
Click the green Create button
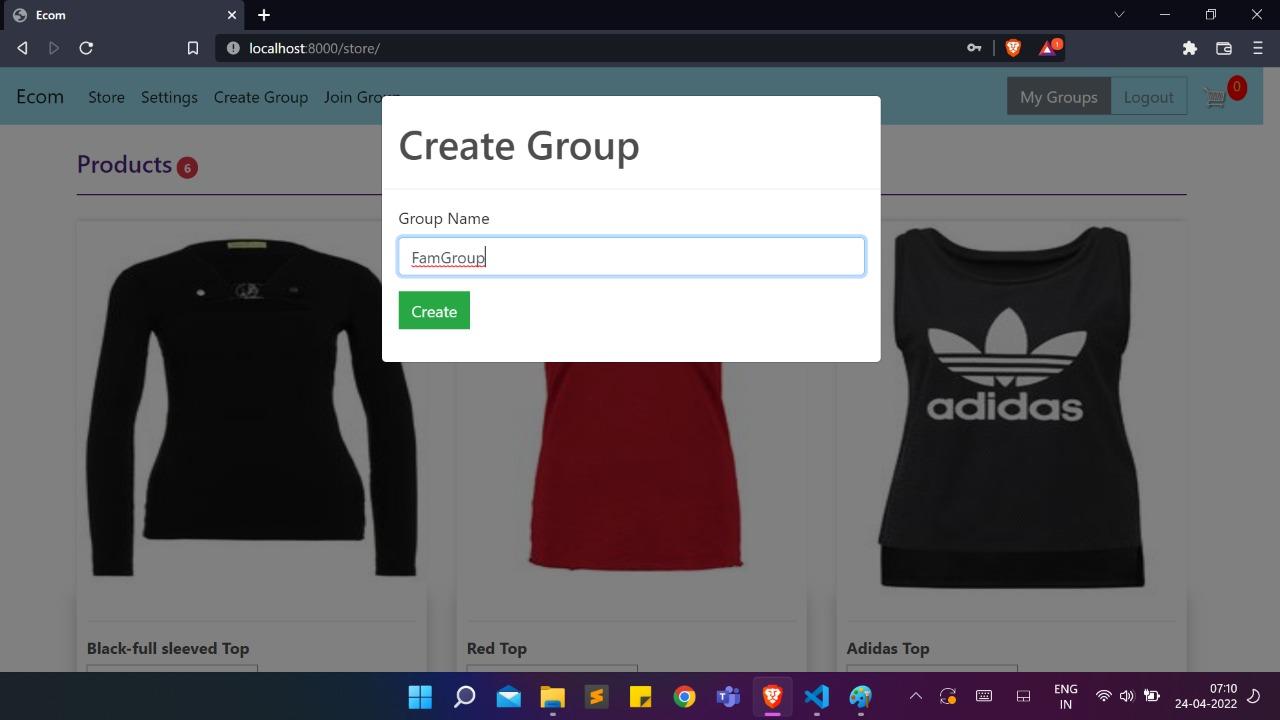[434, 311]
